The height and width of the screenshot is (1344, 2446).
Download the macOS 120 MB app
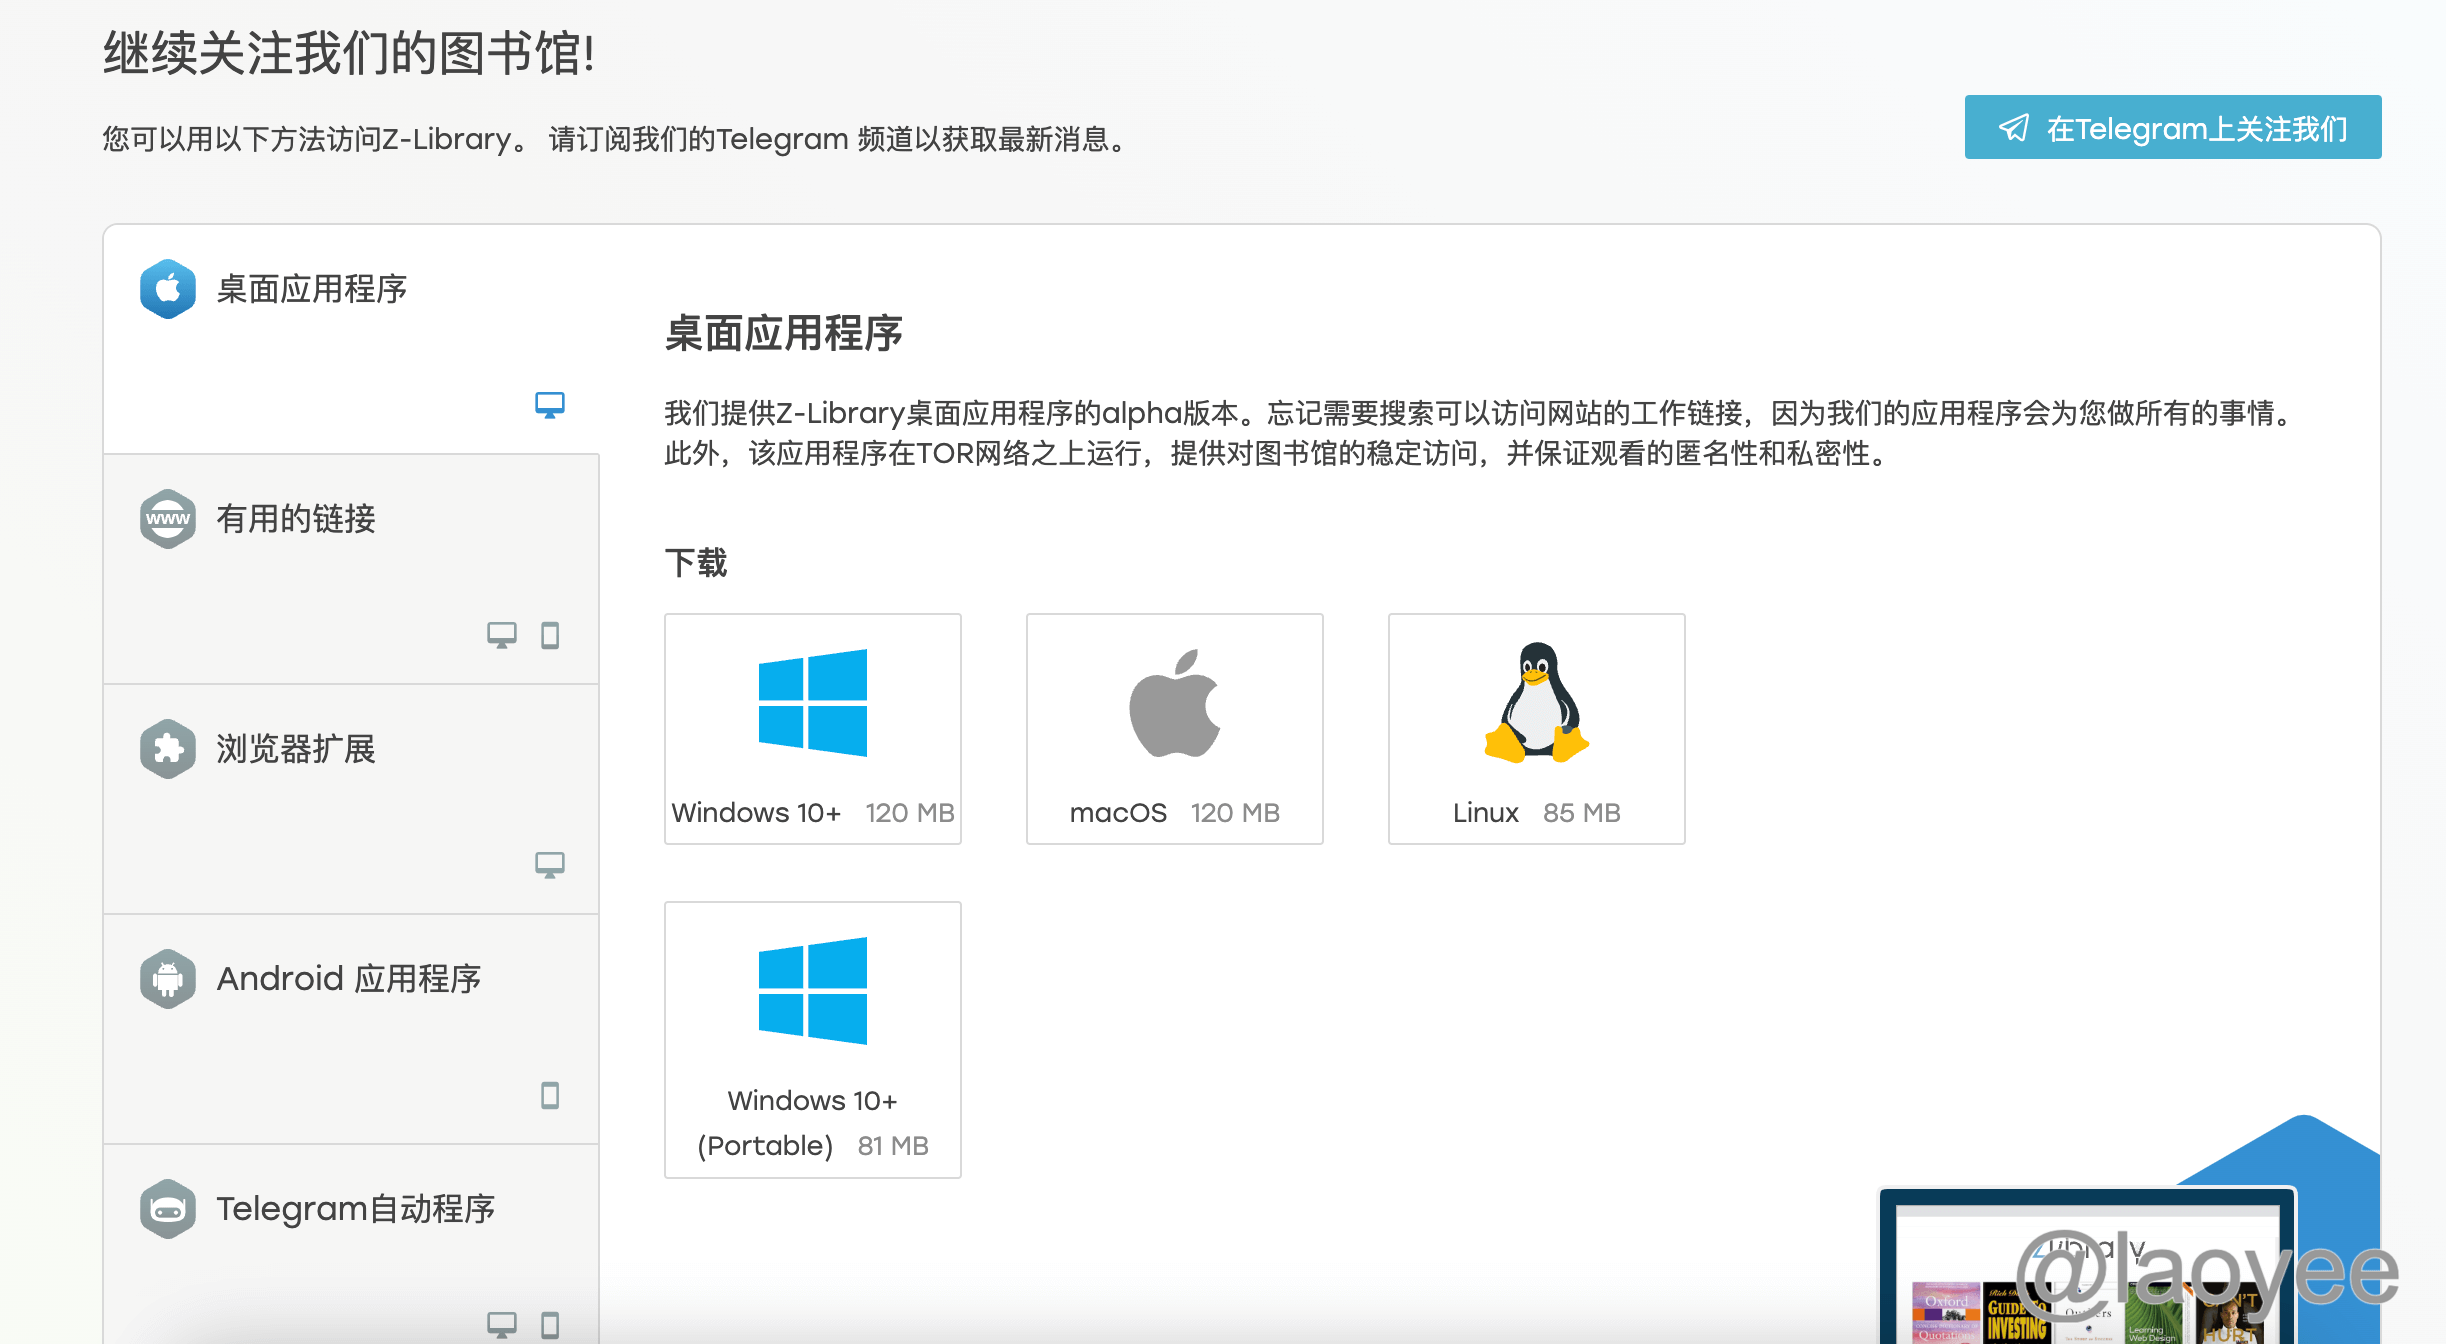coord(1174,812)
